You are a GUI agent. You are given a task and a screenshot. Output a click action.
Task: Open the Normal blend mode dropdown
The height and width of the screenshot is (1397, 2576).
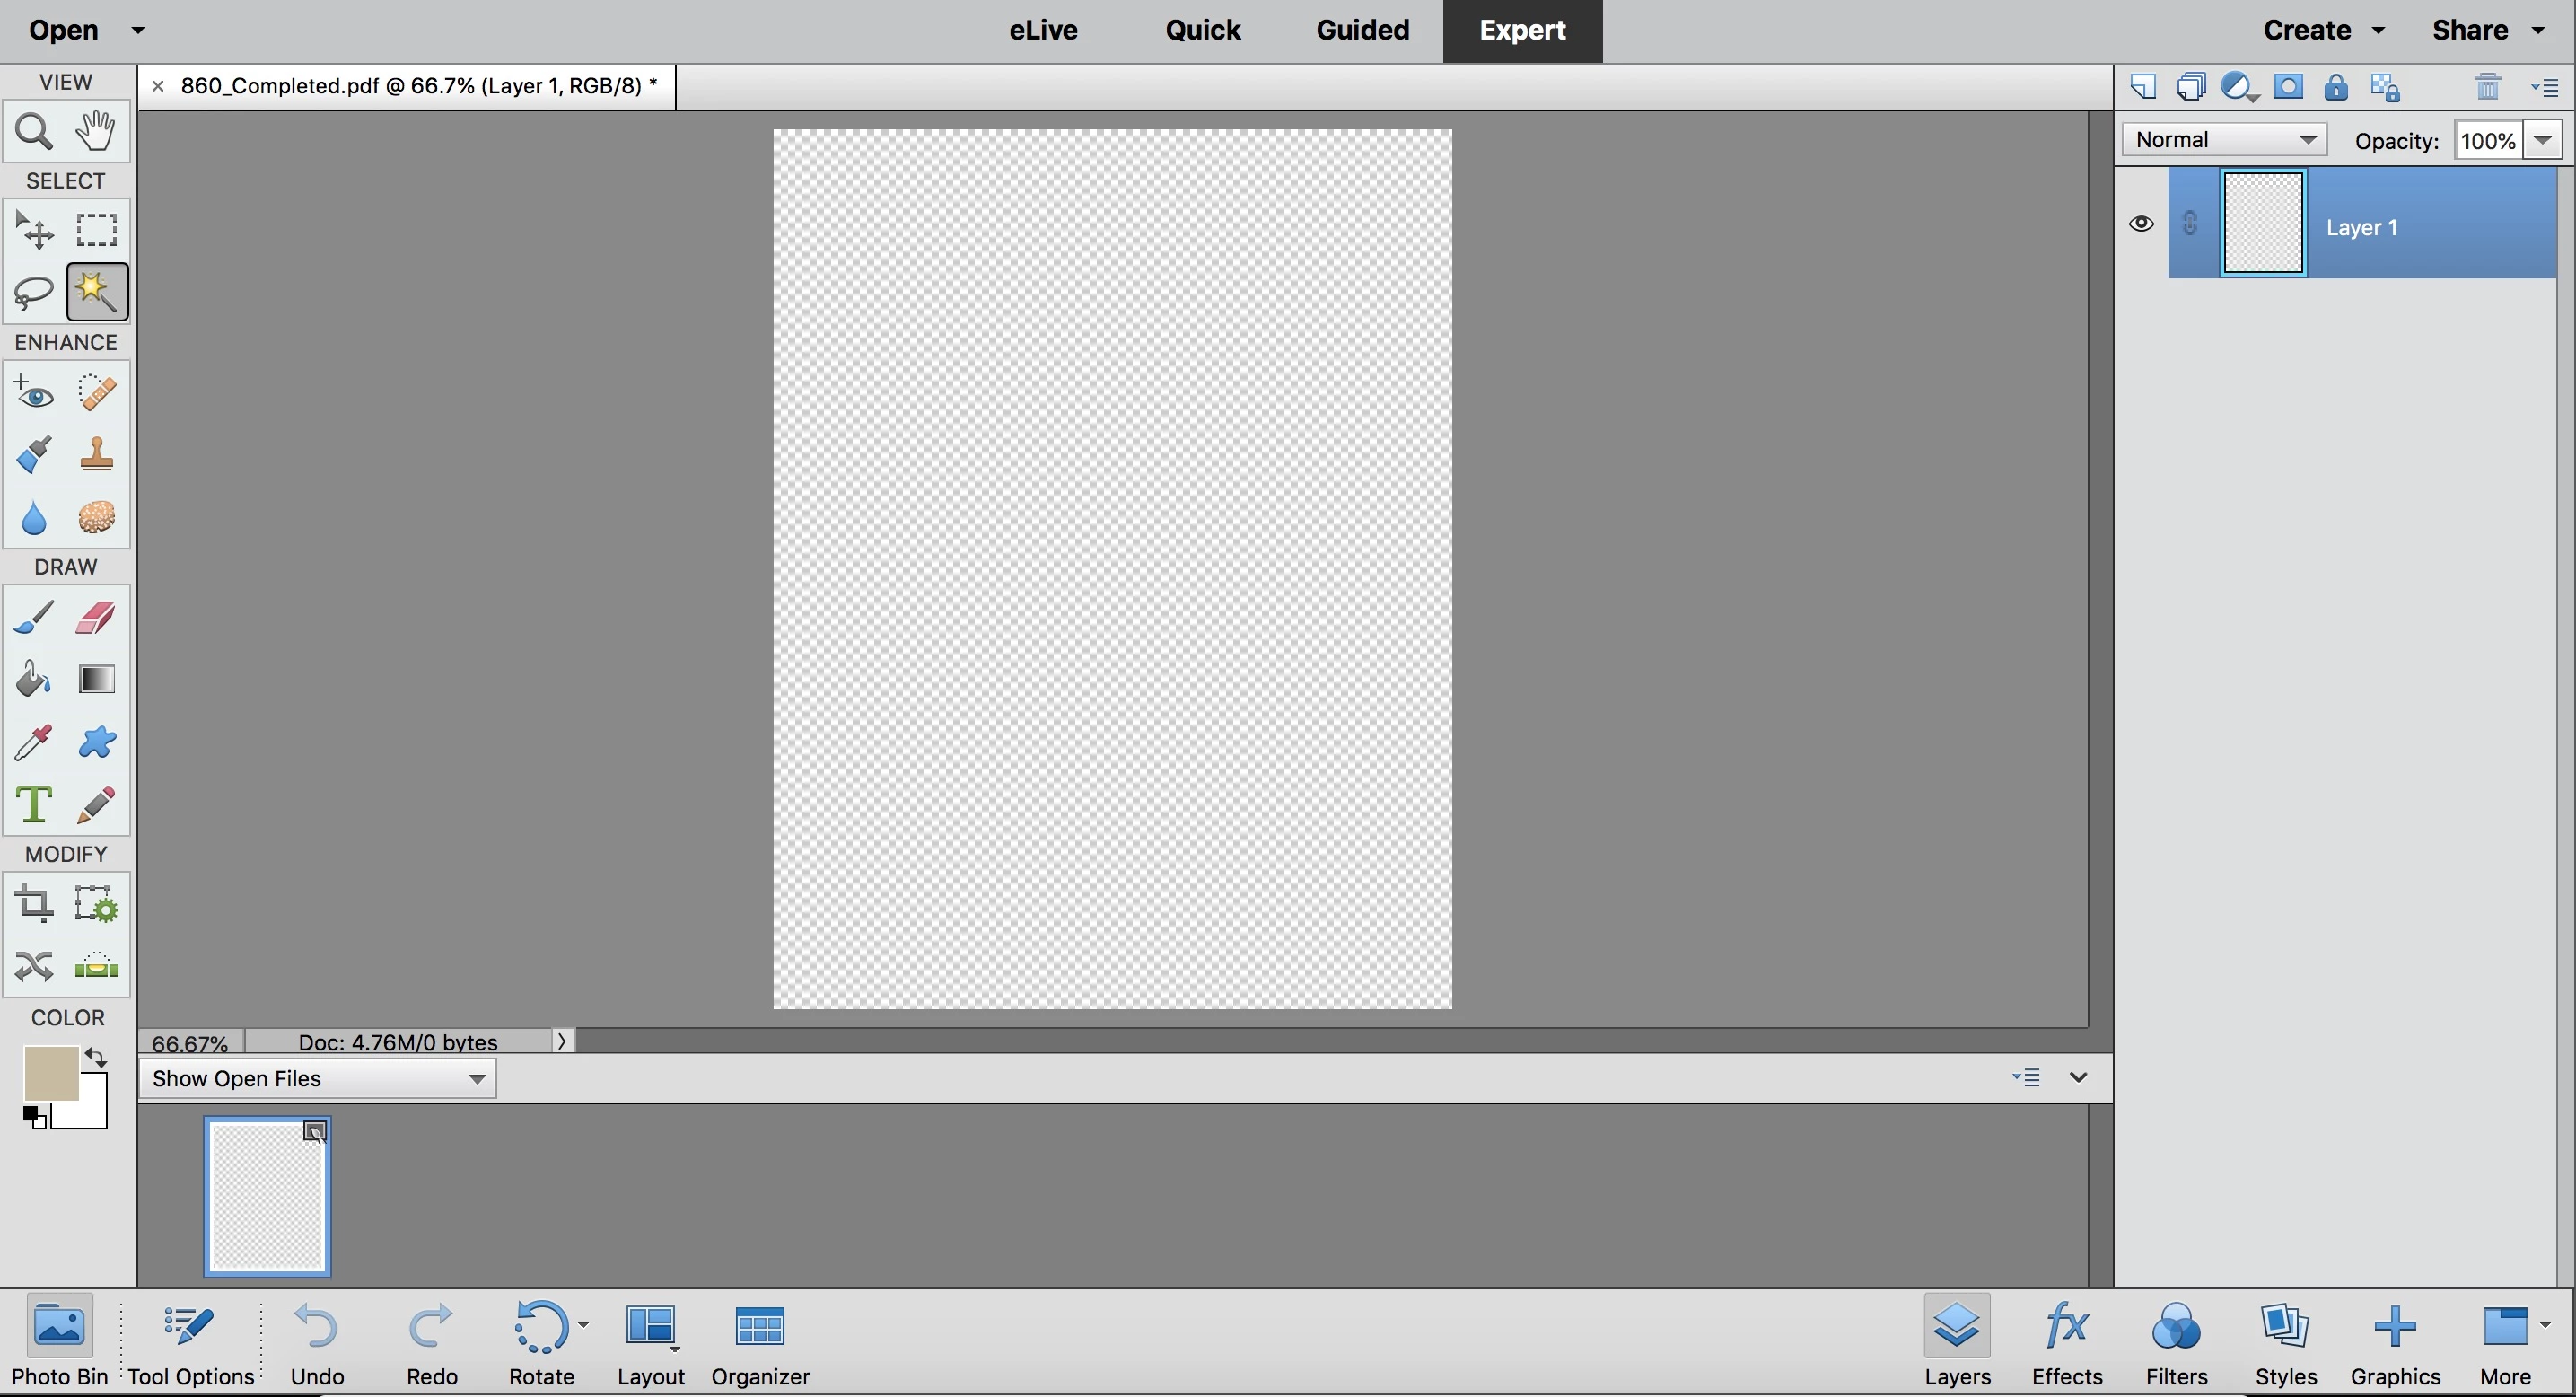coord(2224,140)
